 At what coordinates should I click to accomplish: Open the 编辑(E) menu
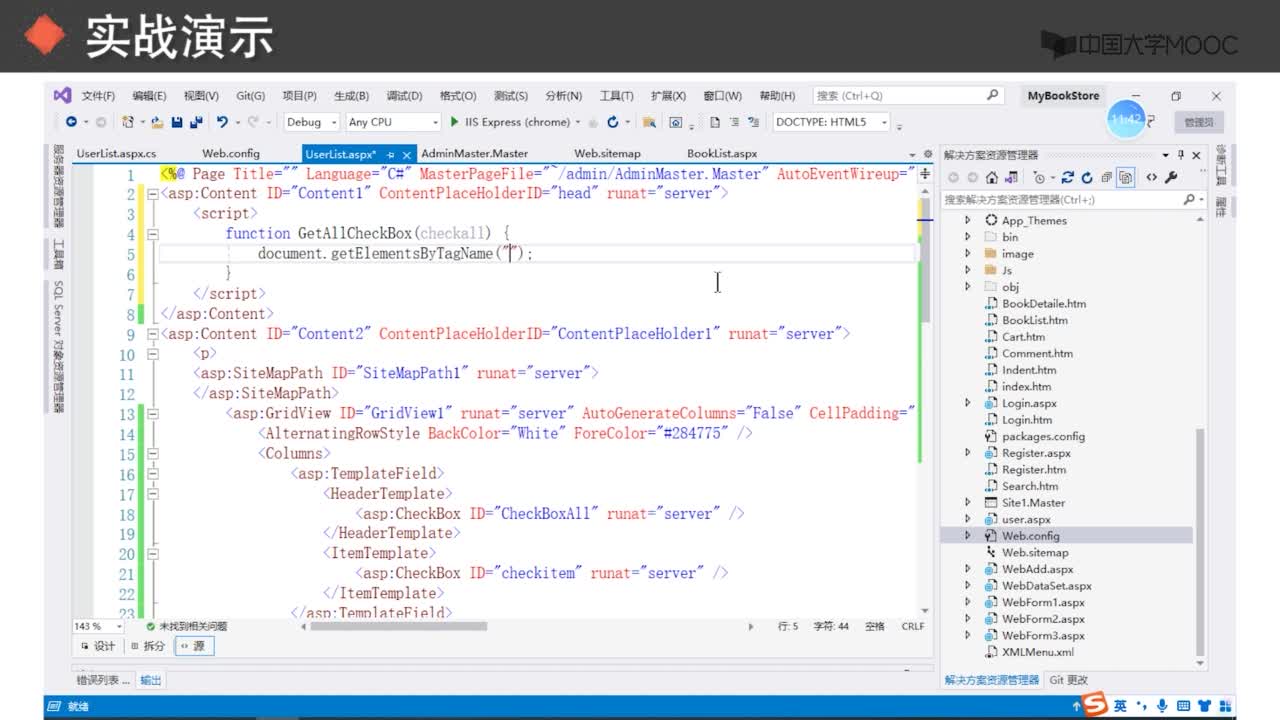point(149,96)
